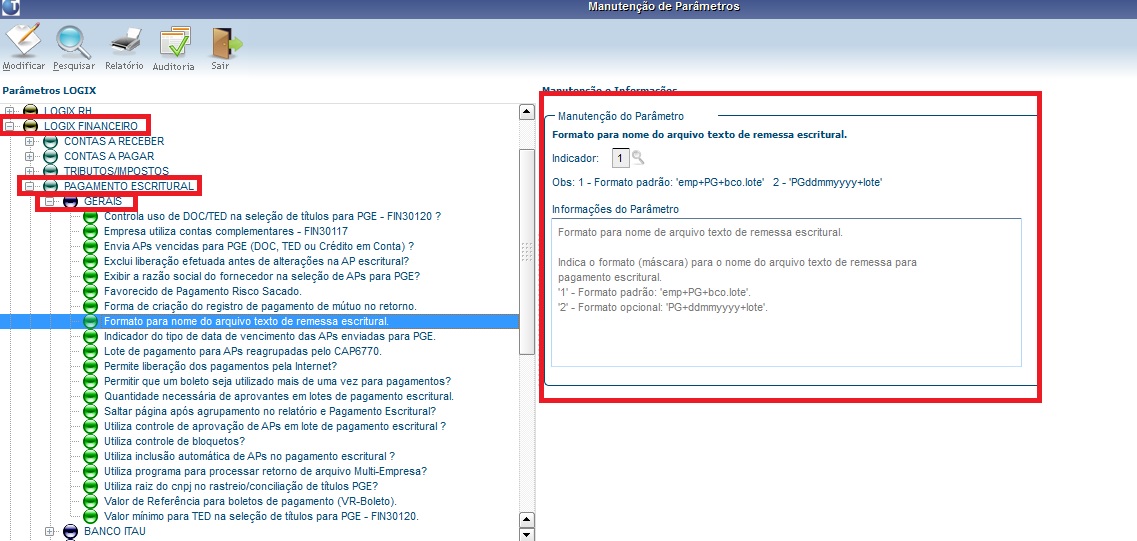The image size is (1137, 541).
Task: Click the tree scrollbar down arrow at bottom
Action: coord(527,534)
